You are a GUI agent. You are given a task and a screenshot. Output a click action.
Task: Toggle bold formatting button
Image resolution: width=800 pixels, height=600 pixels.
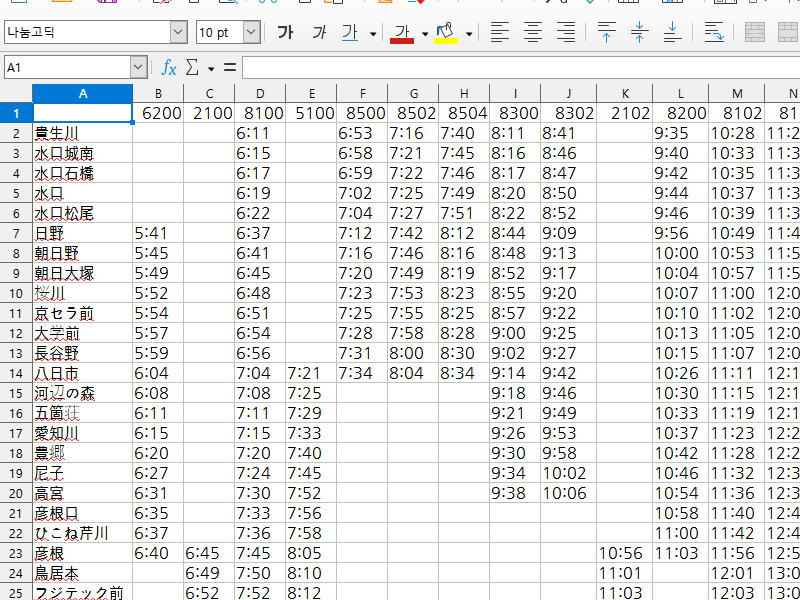285,33
